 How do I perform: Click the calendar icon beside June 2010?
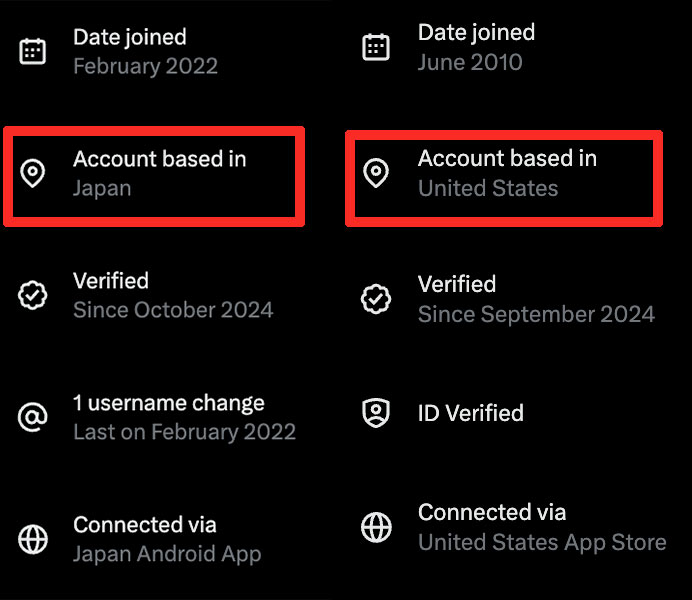tap(376, 47)
